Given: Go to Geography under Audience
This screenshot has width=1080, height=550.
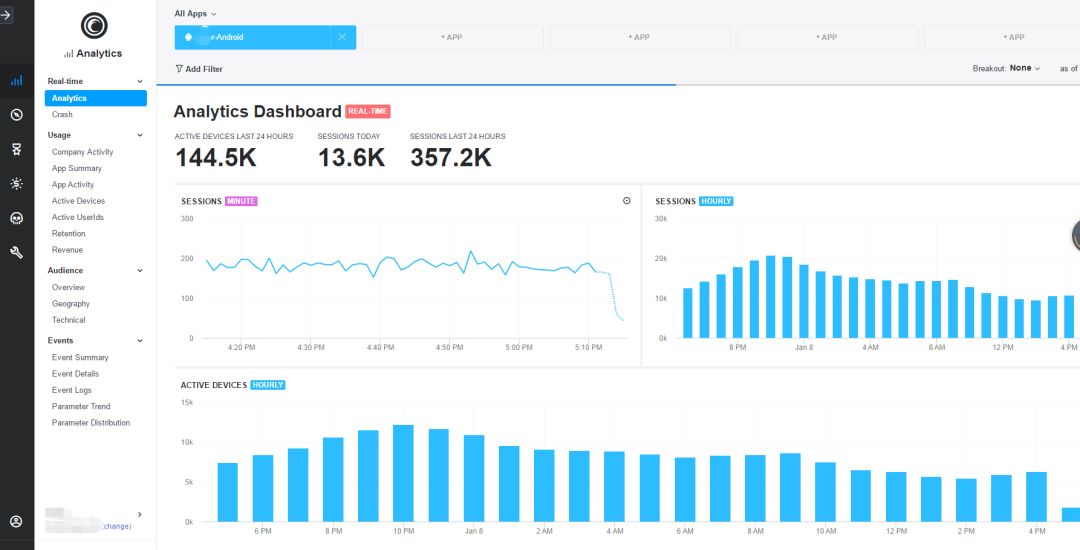Looking at the screenshot, I should [x=70, y=304].
